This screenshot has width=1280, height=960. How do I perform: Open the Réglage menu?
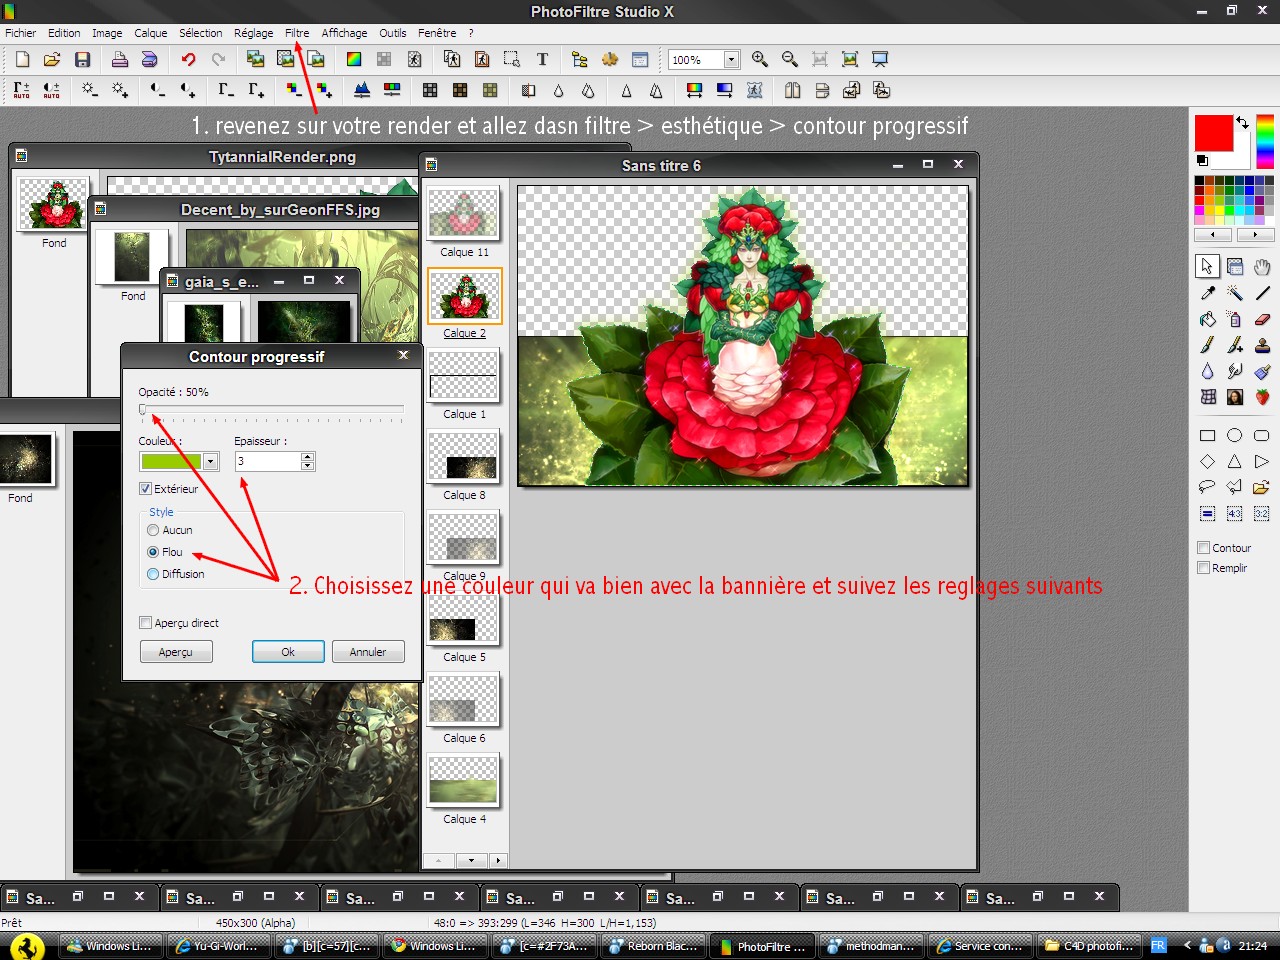point(253,33)
